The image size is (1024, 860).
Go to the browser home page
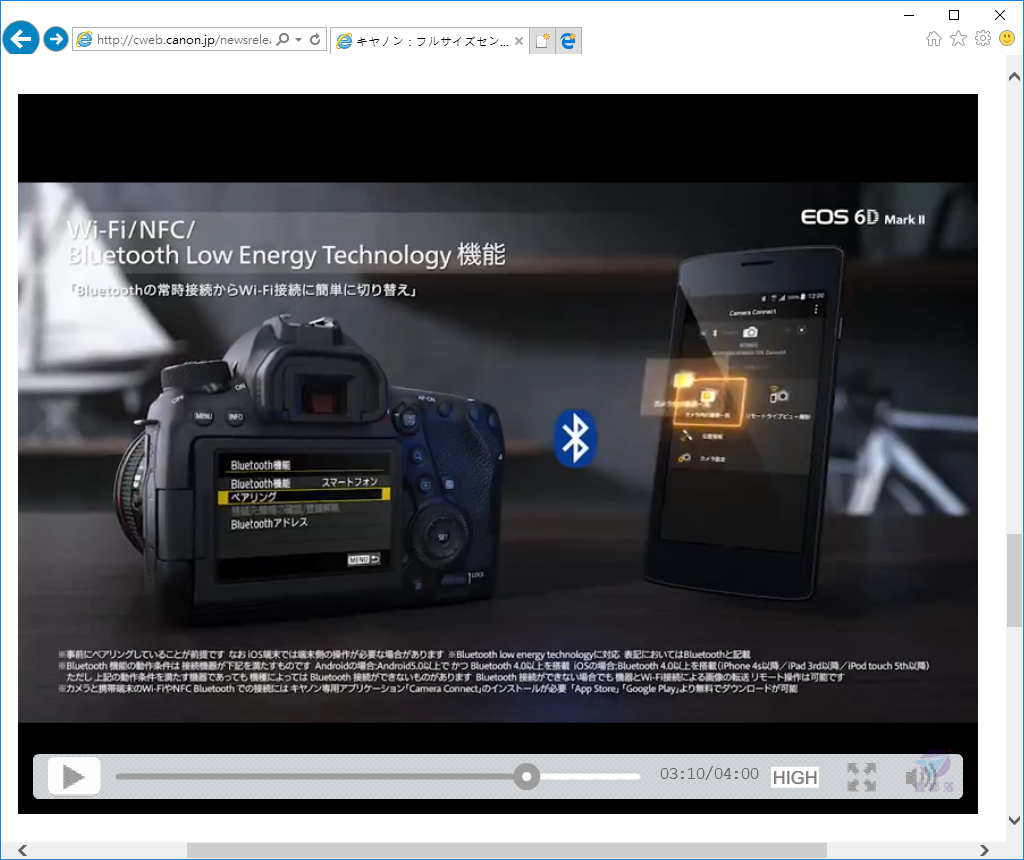pos(934,39)
